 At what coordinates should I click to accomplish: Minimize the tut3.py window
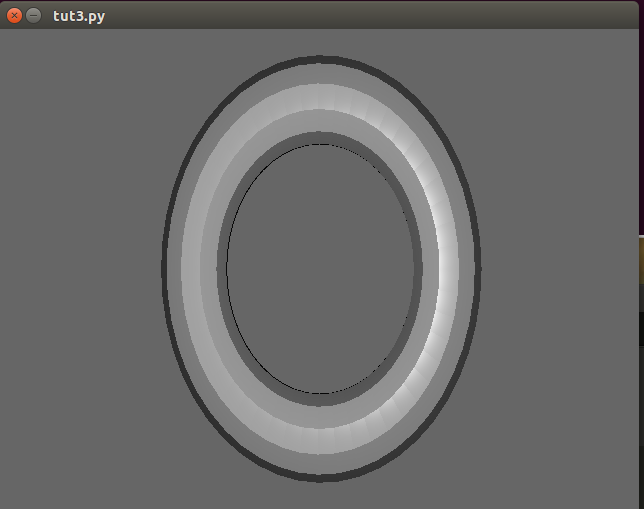(x=34, y=16)
